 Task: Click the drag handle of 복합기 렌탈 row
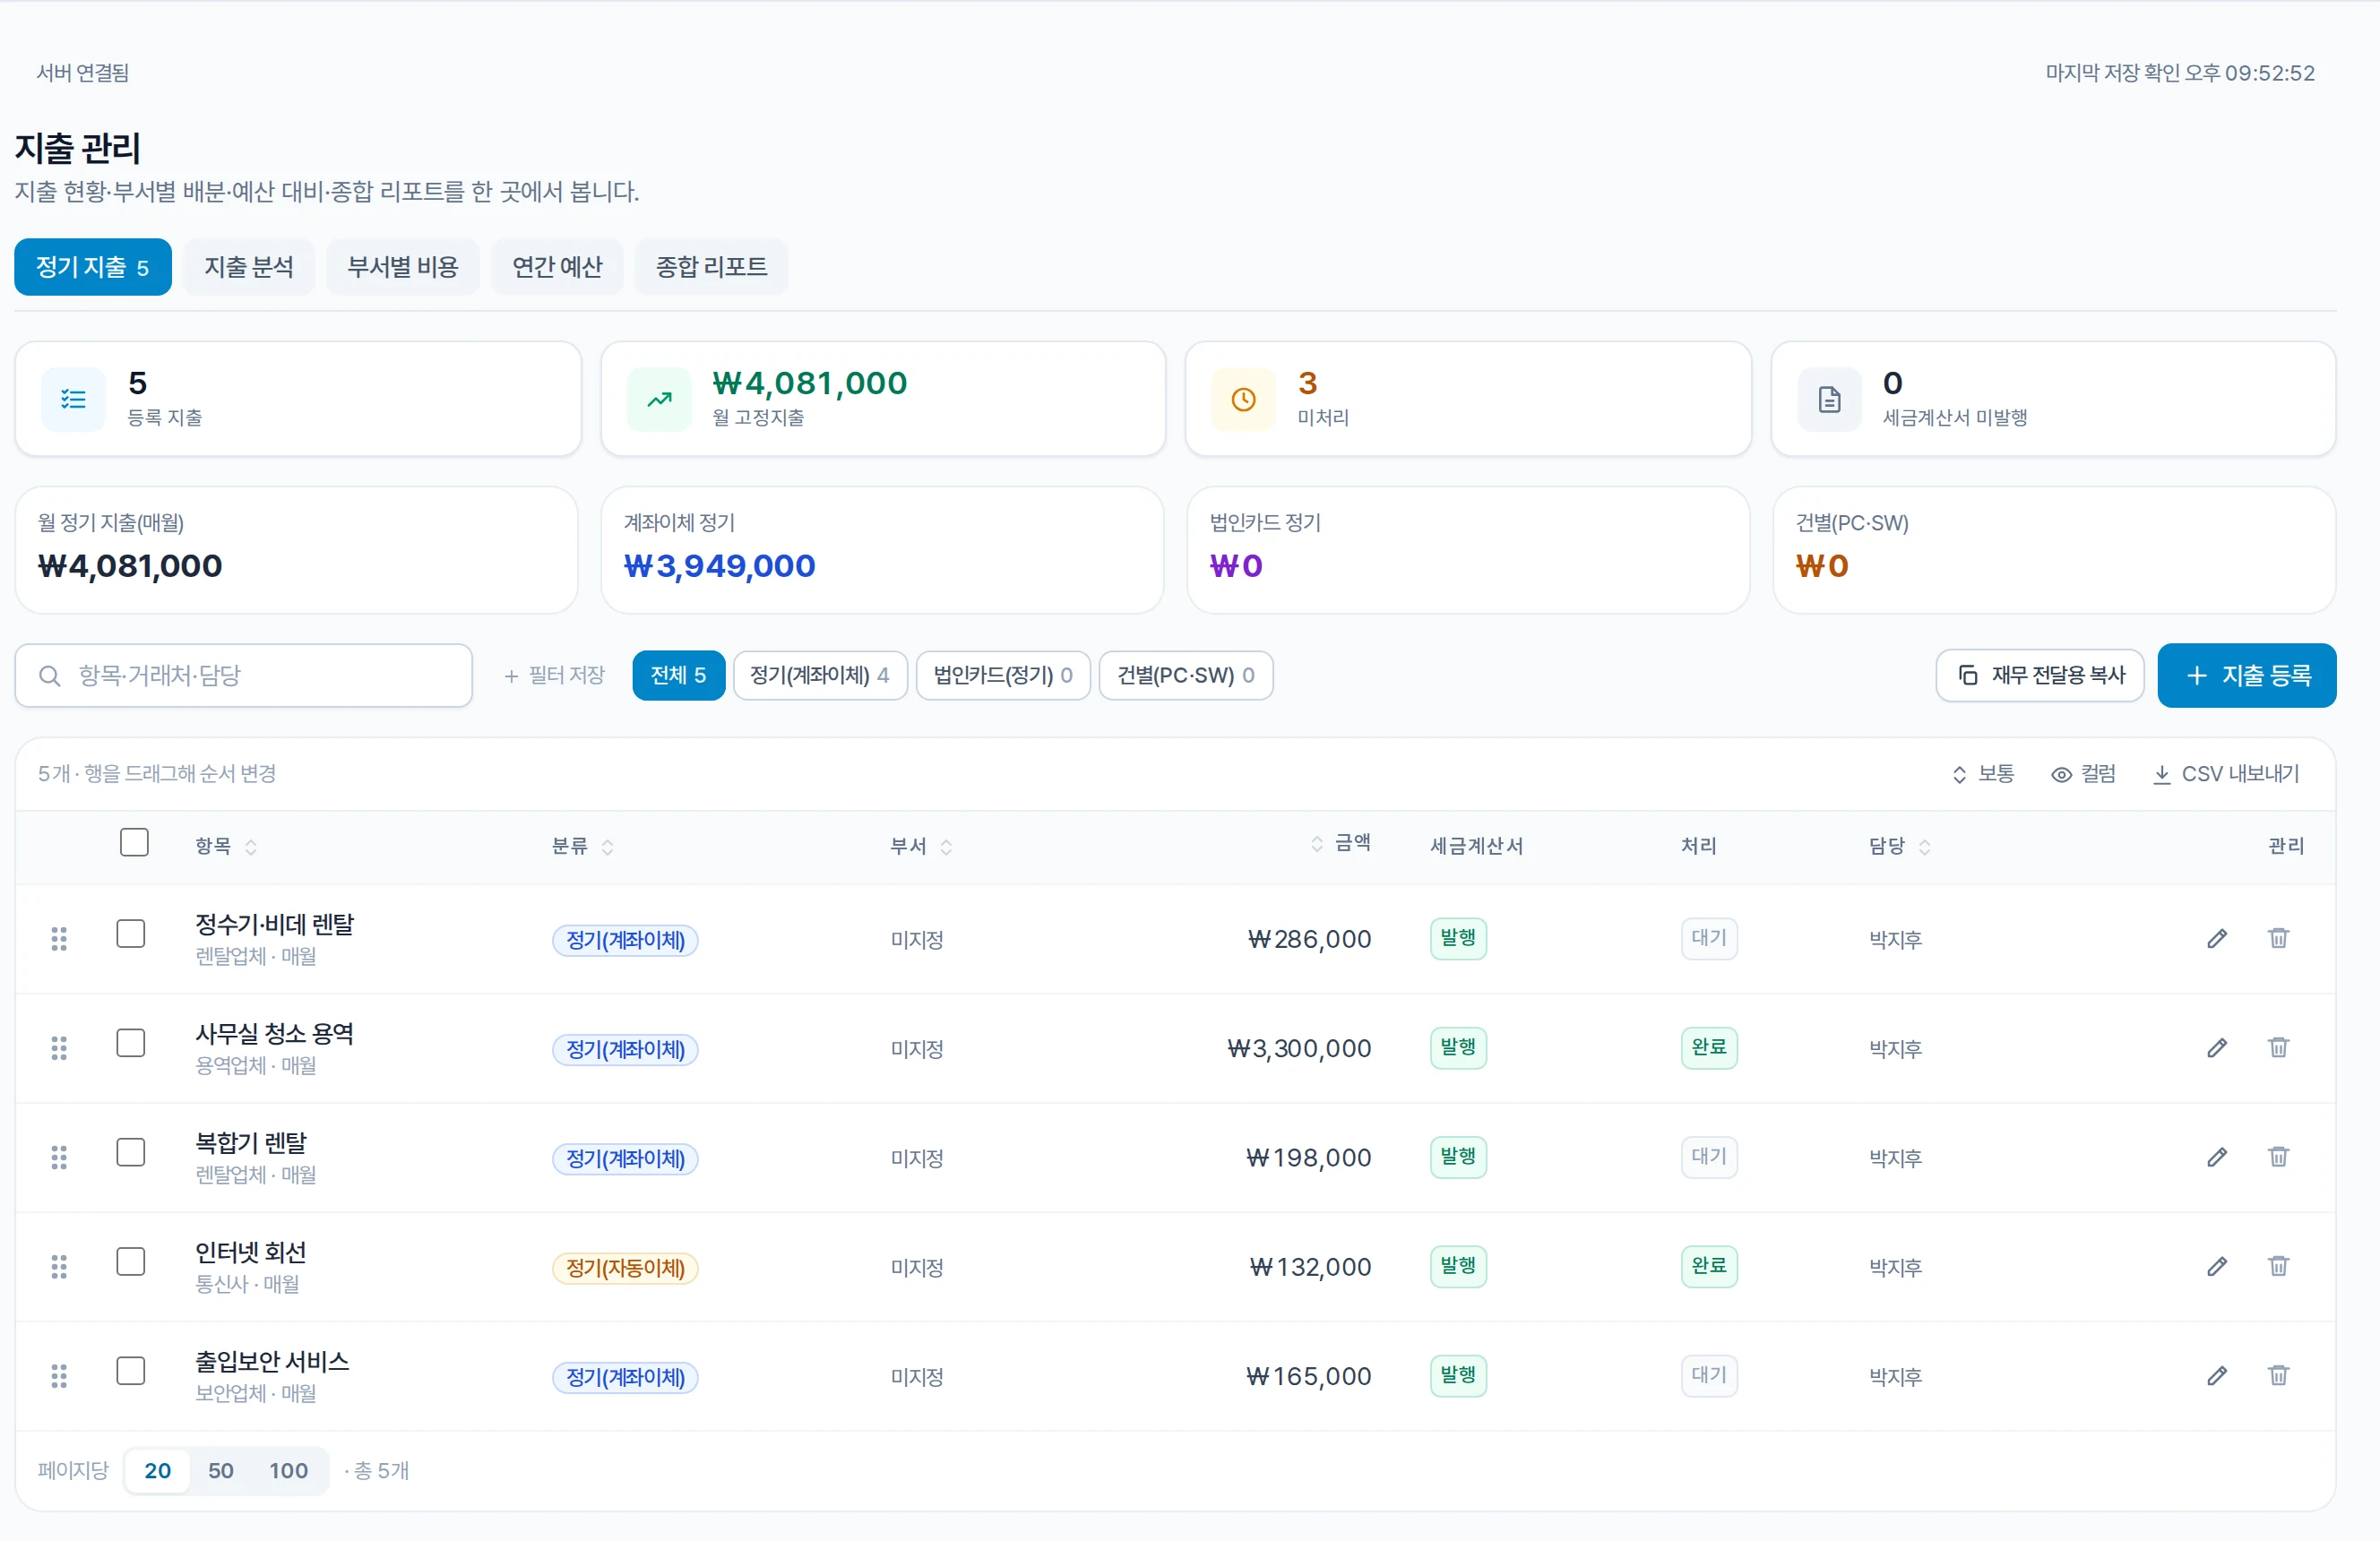click(x=59, y=1157)
